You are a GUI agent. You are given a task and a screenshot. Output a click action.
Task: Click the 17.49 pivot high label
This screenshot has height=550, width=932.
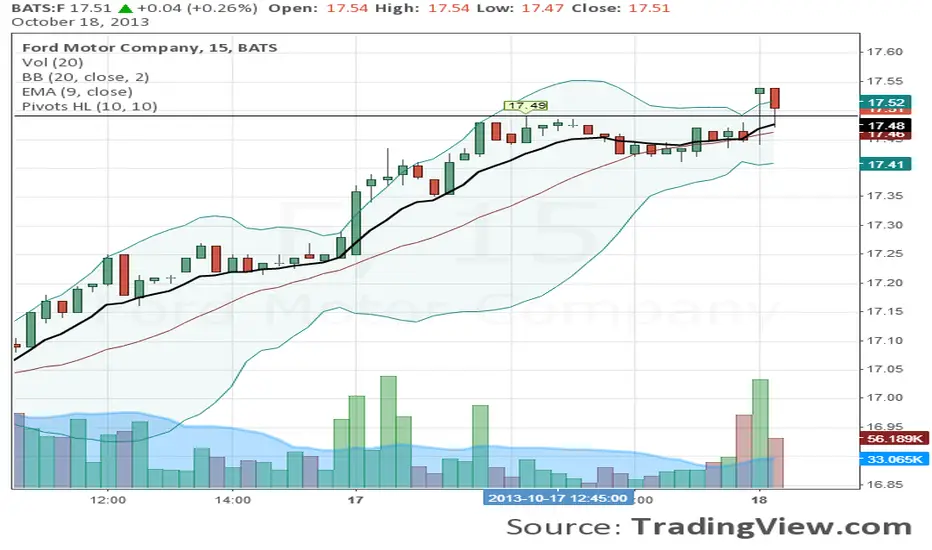click(x=527, y=106)
